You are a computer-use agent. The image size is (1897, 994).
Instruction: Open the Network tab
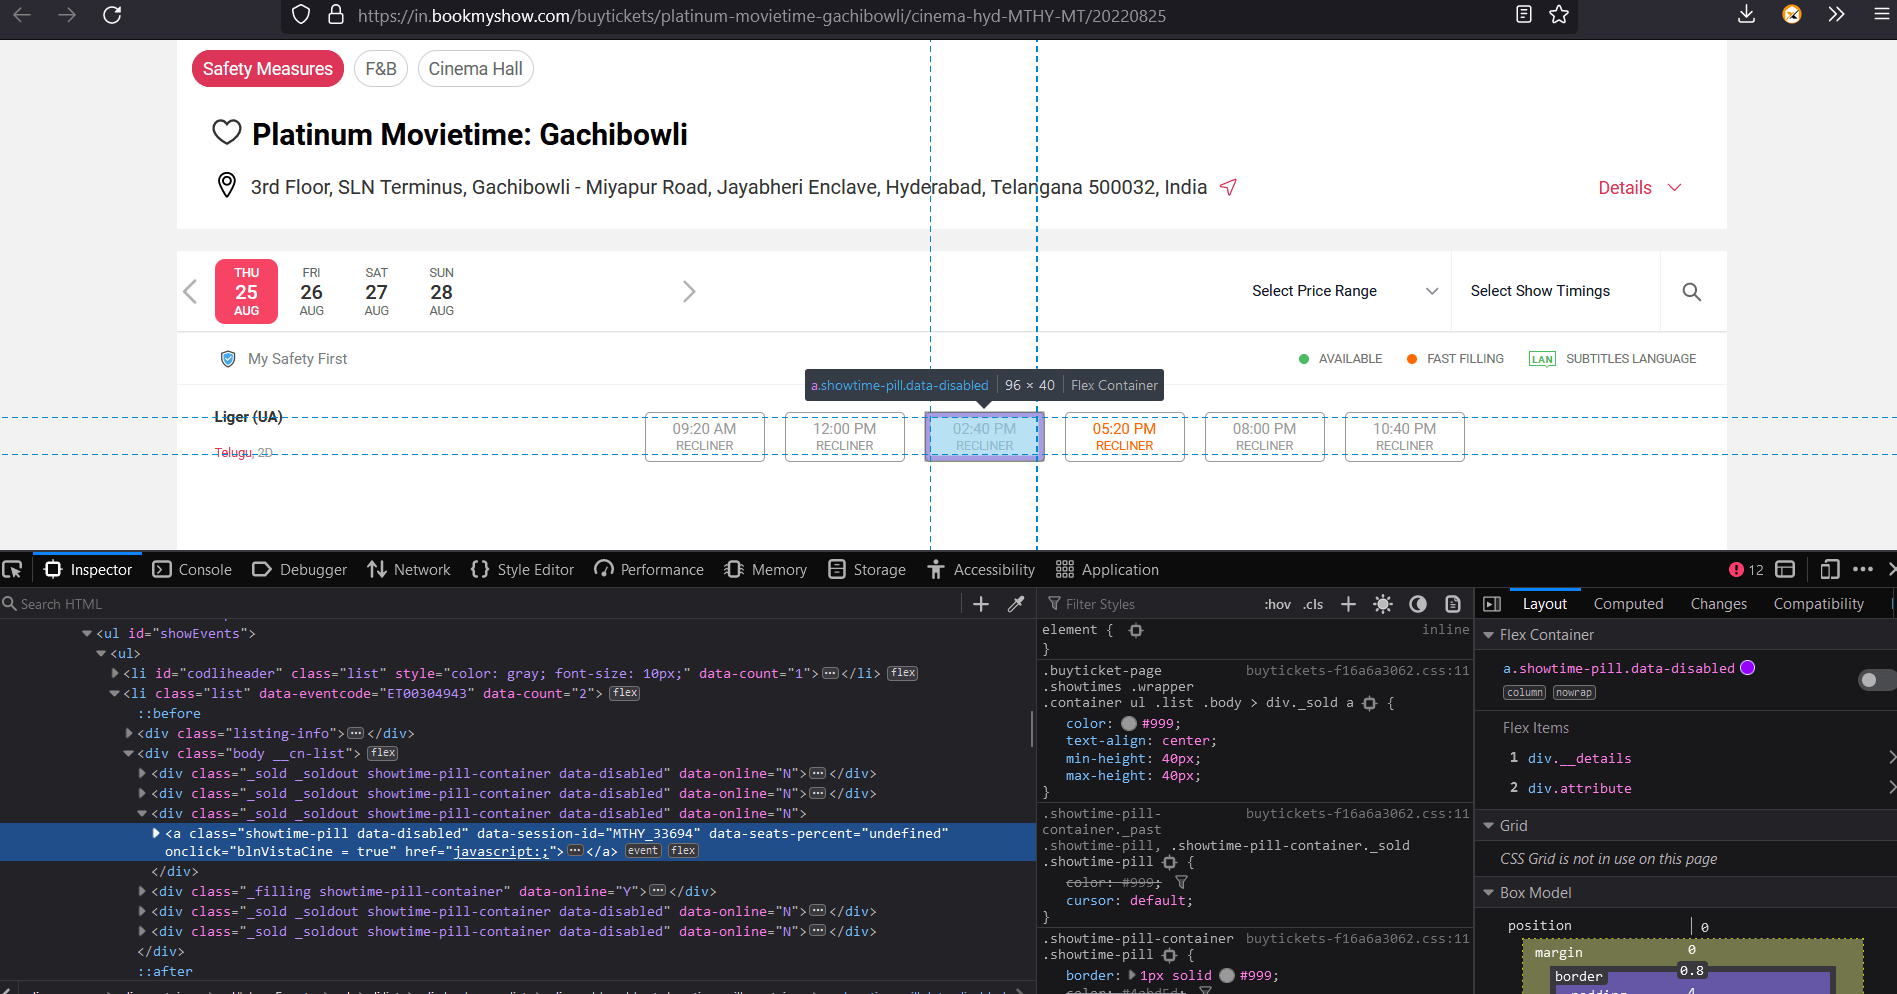408,569
